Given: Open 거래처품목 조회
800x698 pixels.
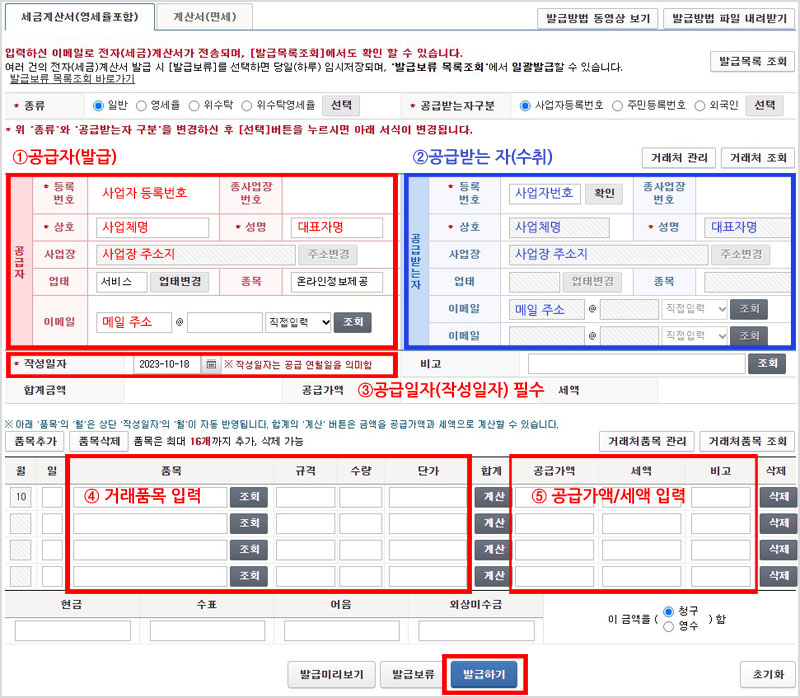Looking at the screenshot, I should pyautogui.click(x=747, y=441).
